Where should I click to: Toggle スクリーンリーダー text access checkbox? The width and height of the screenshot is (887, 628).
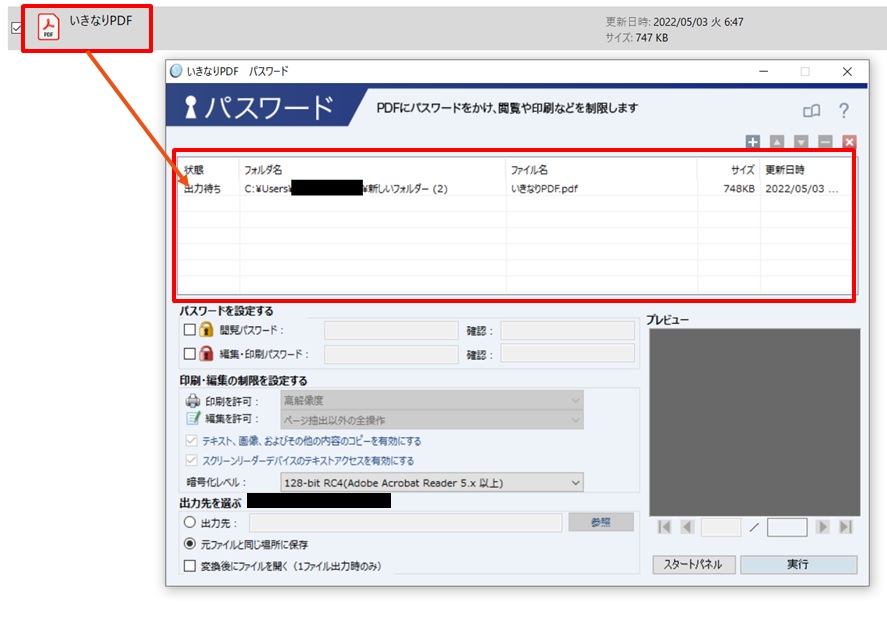click(x=191, y=460)
